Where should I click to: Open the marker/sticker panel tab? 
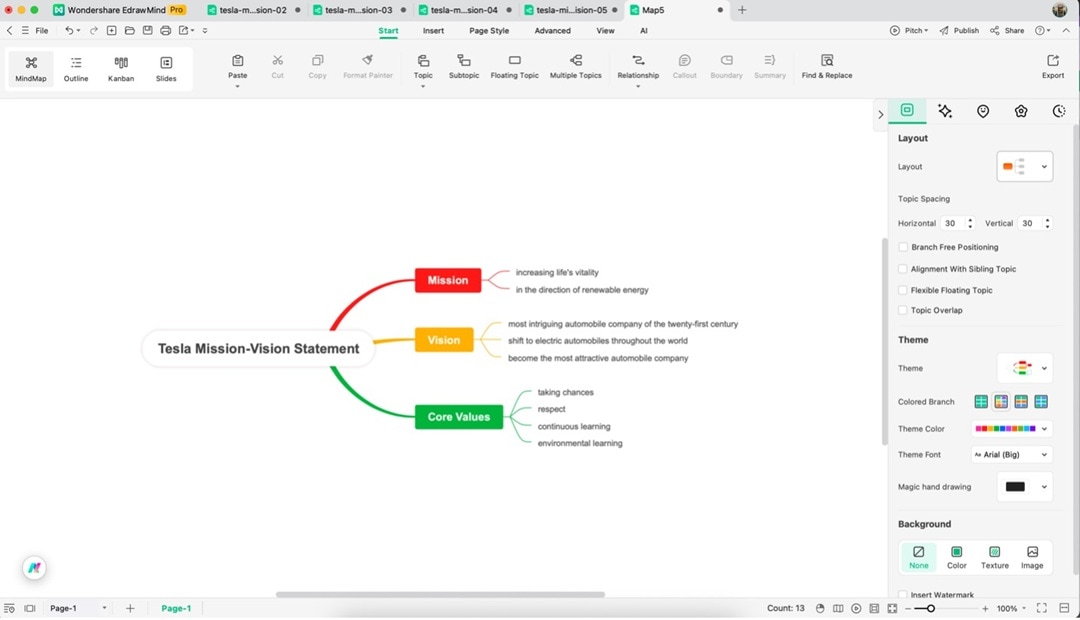(983, 111)
